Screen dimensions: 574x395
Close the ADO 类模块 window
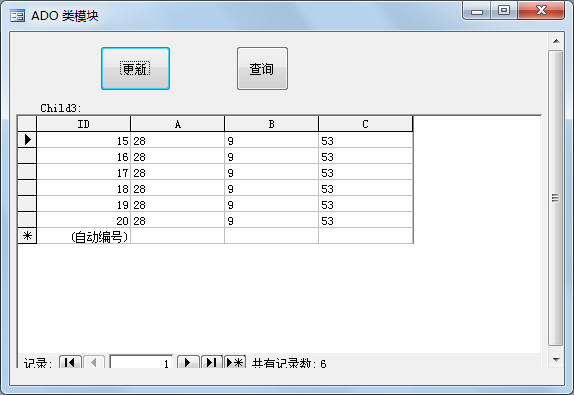(x=541, y=10)
